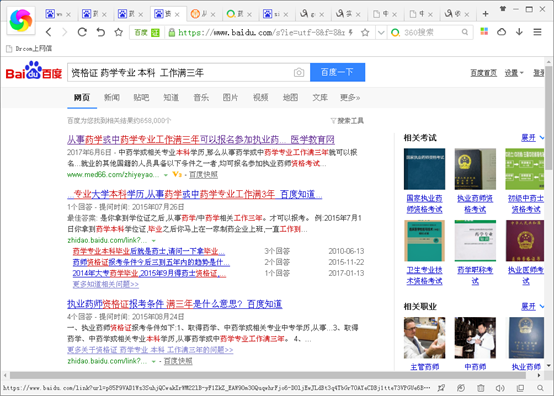This screenshot has width=554, height=396.
Task: Open 更多» category menu
Action: pyautogui.click(x=350, y=97)
